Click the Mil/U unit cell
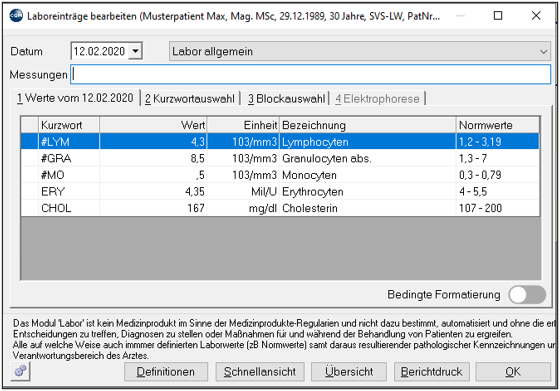Viewport: 560px width, 391px height. [243, 191]
